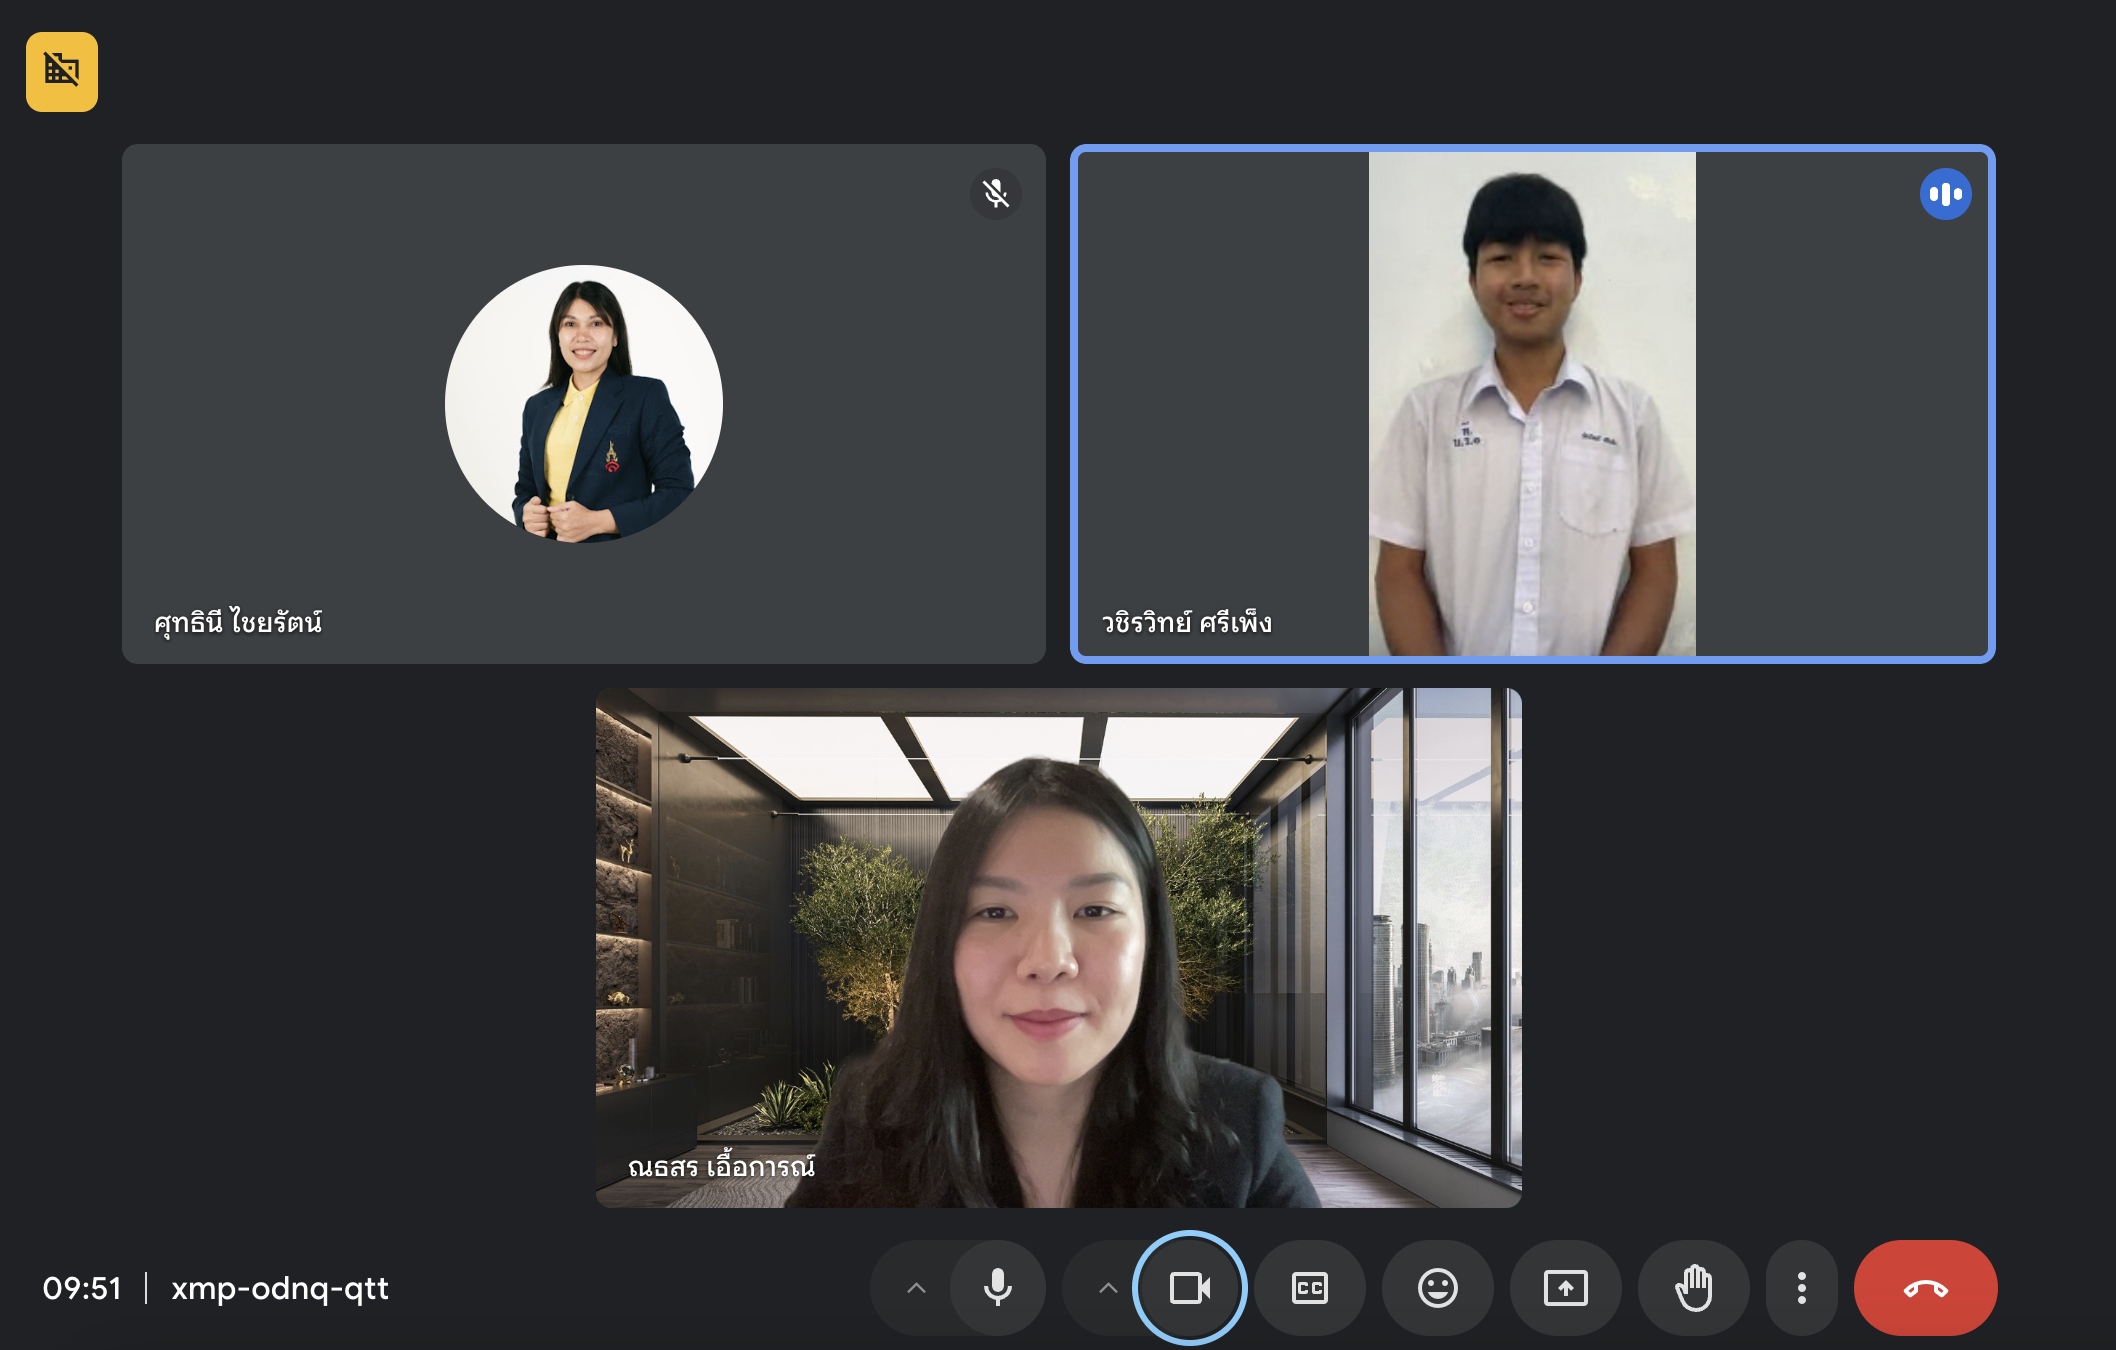Screen dimensions: 2116x1350
Task: Click the blue speaking indicator on วชิรวิทย์'s tile
Action: [1945, 194]
